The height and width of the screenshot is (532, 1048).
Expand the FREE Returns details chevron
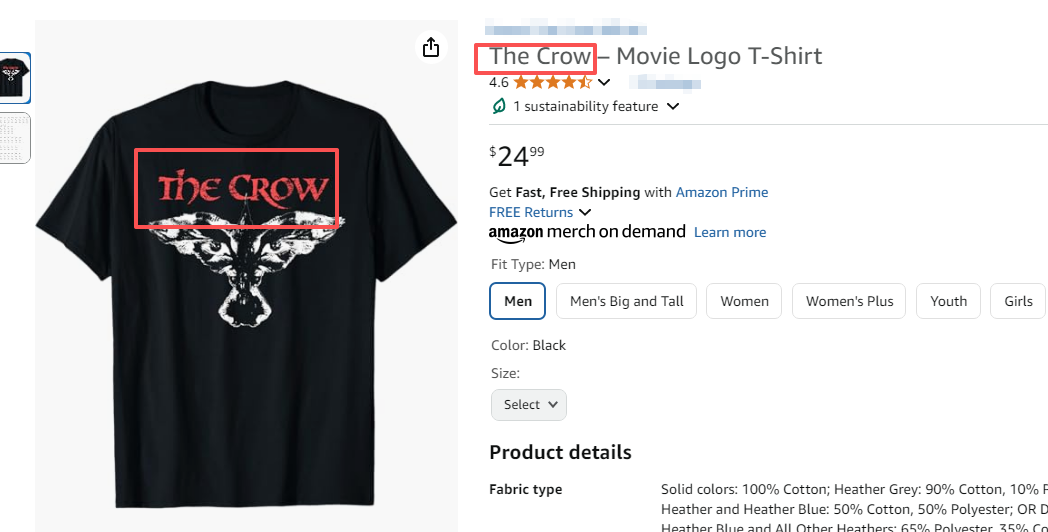click(x=585, y=212)
